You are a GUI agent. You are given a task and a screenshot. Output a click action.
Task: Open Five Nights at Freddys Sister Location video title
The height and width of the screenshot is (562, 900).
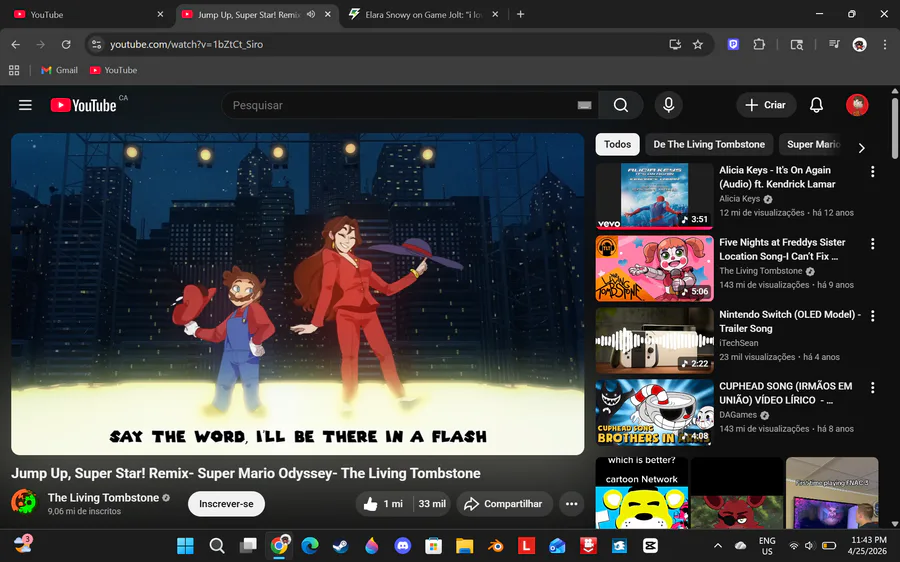coord(782,249)
